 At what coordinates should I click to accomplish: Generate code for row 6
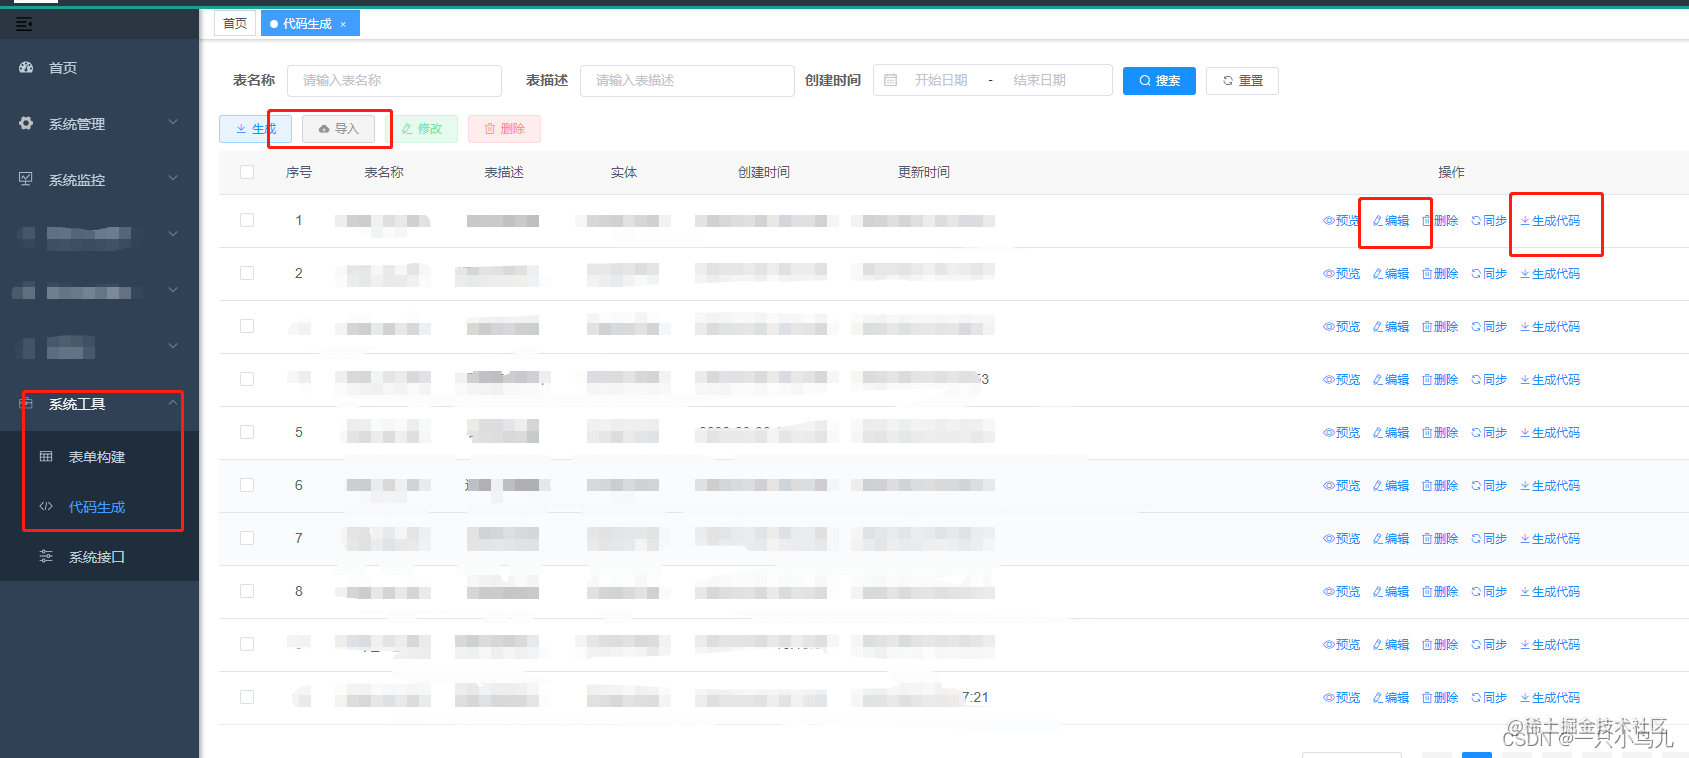[1550, 486]
